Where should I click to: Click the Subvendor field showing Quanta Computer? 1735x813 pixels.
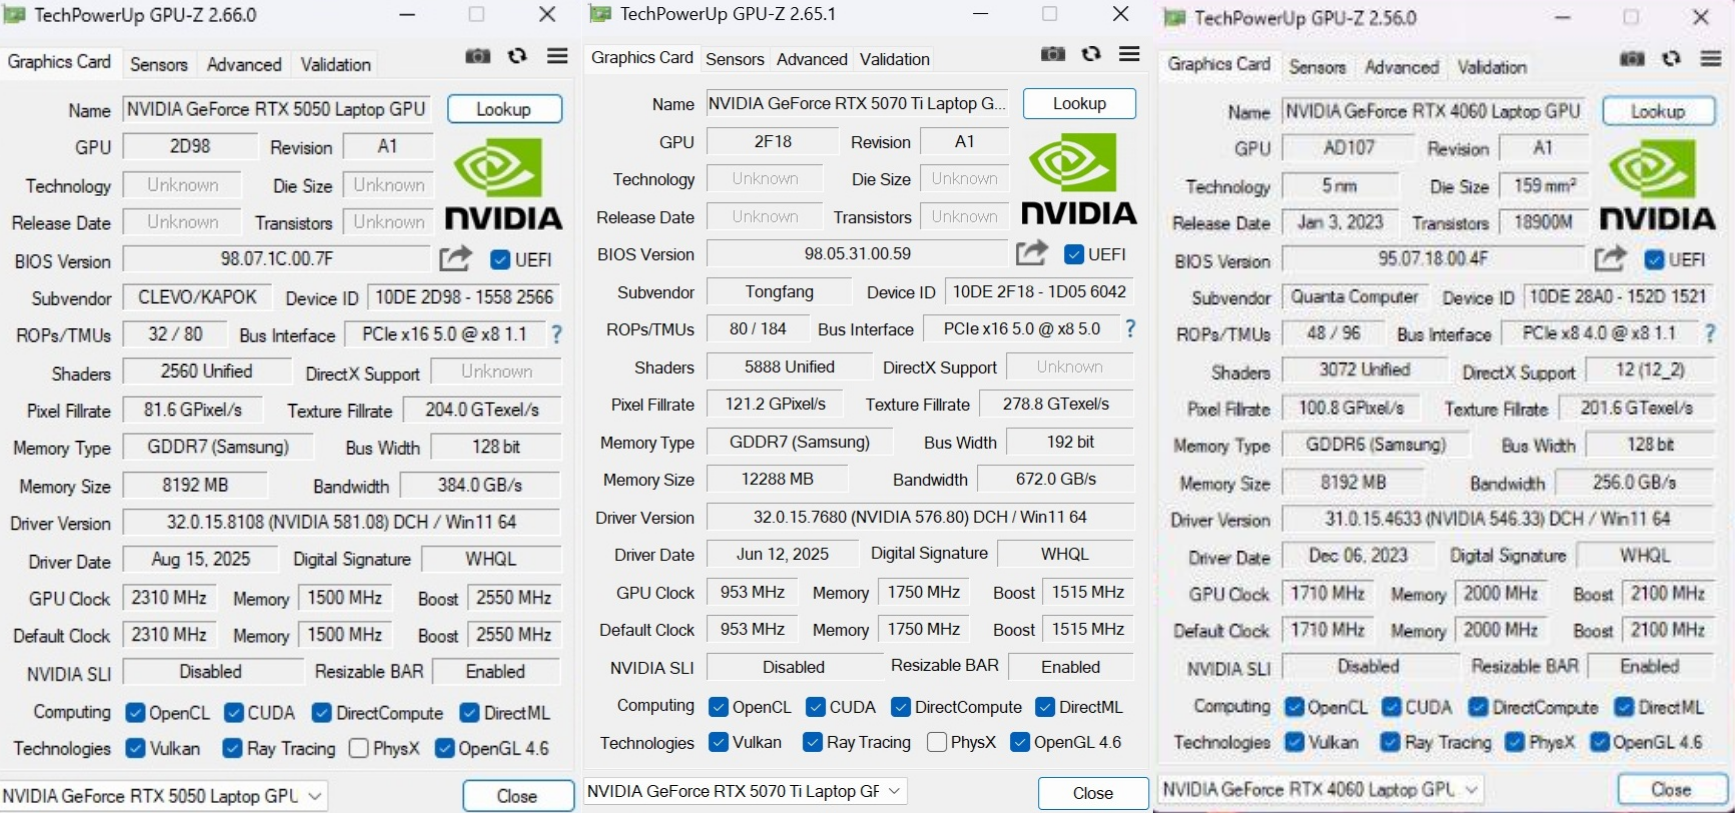[1355, 297]
